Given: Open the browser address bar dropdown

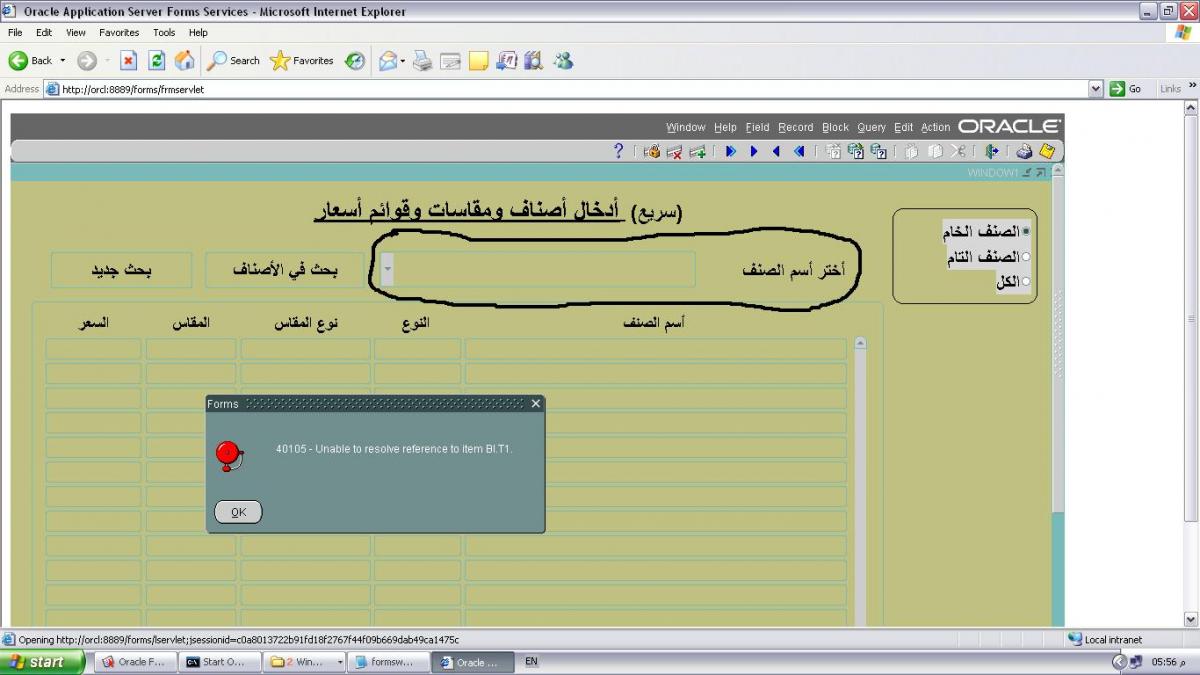Looking at the screenshot, I should [x=1096, y=89].
